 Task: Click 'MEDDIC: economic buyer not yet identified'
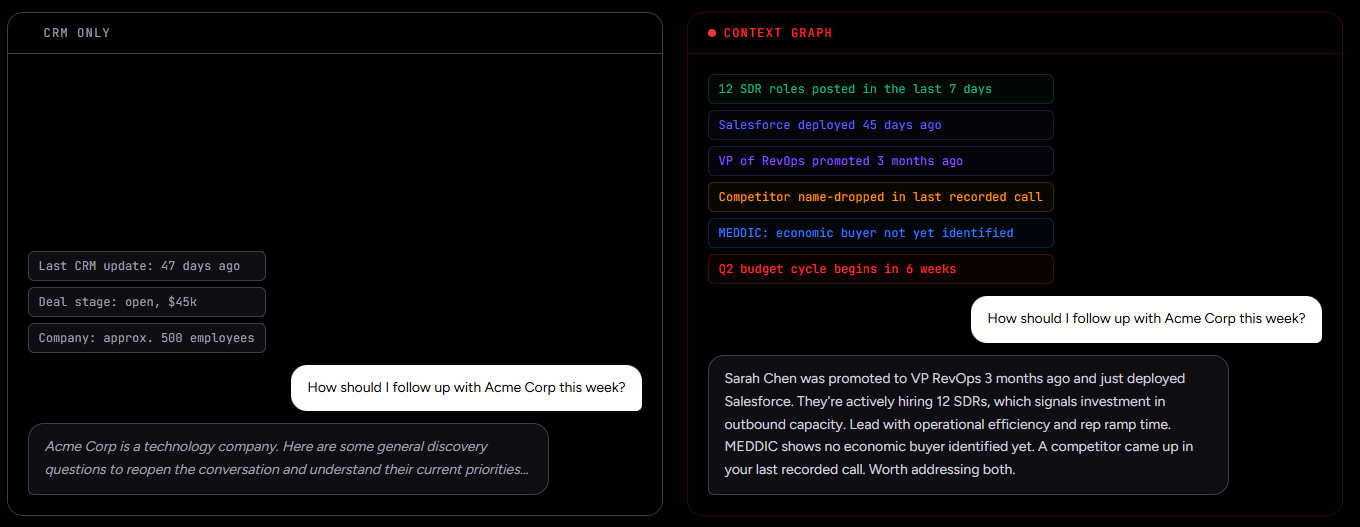880,233
